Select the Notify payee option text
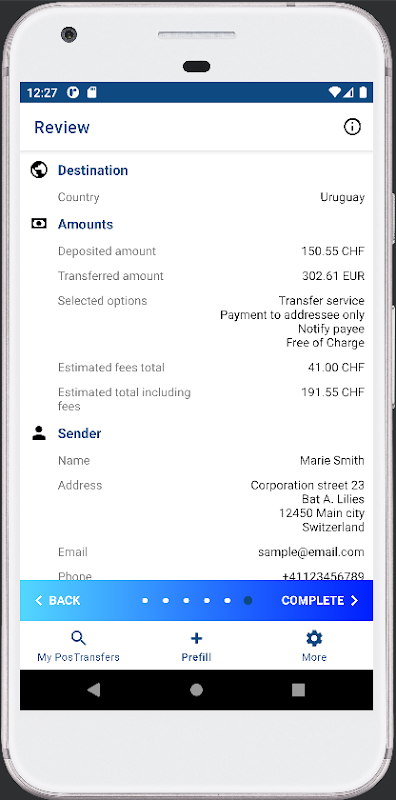The image size is (396, 800). click(x=331, y=329)
